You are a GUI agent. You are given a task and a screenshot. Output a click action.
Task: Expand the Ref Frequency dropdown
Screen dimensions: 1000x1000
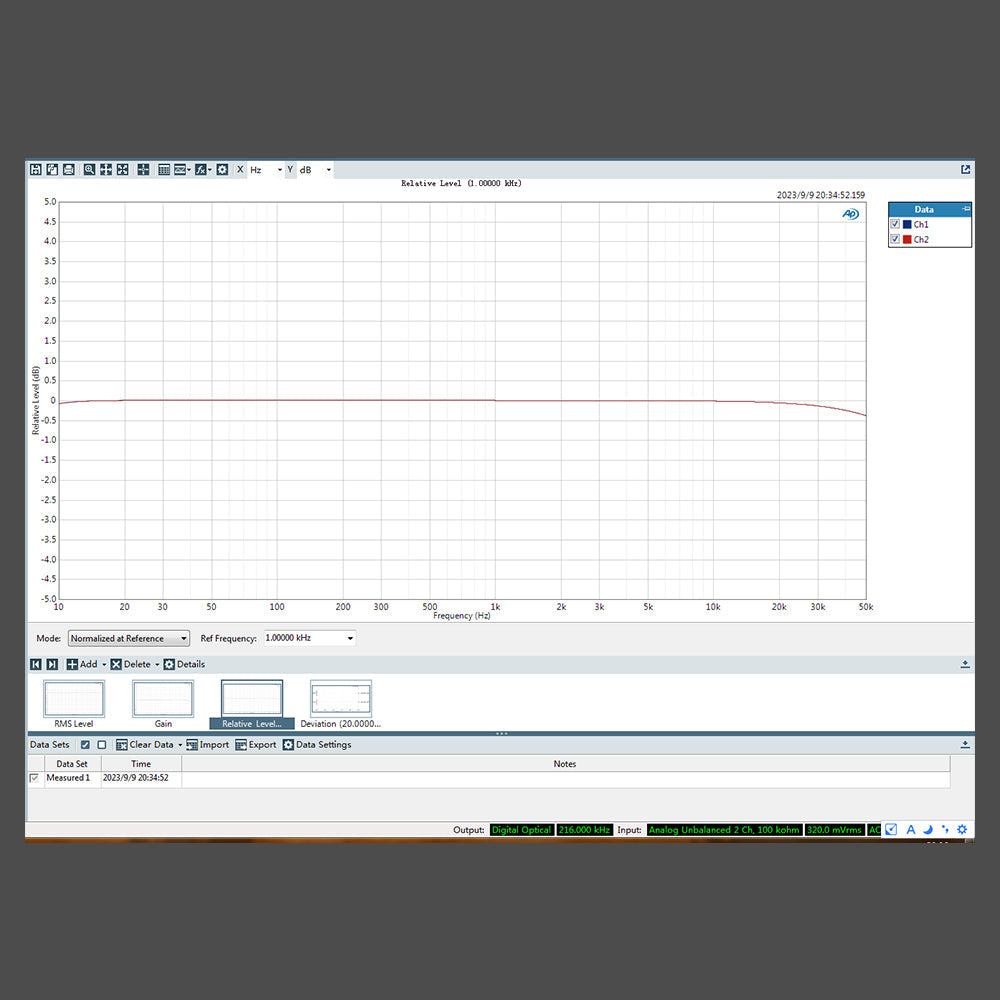[349, 638]
